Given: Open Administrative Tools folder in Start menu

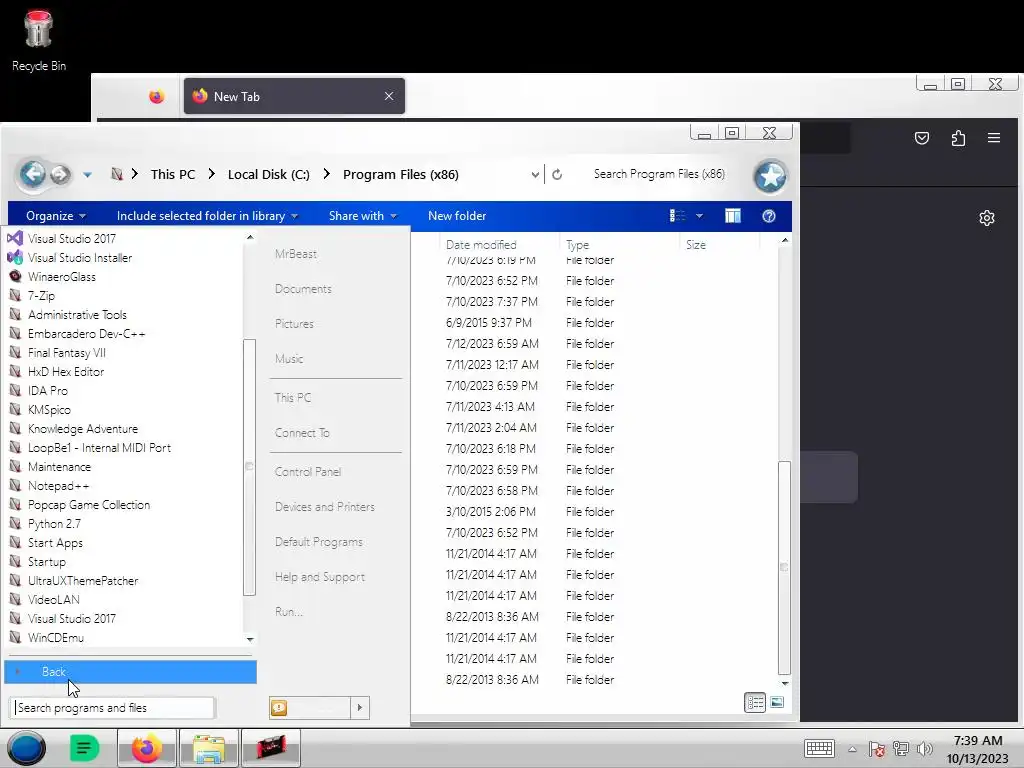Looking at the screenshot, I should (x=77, y=315).
